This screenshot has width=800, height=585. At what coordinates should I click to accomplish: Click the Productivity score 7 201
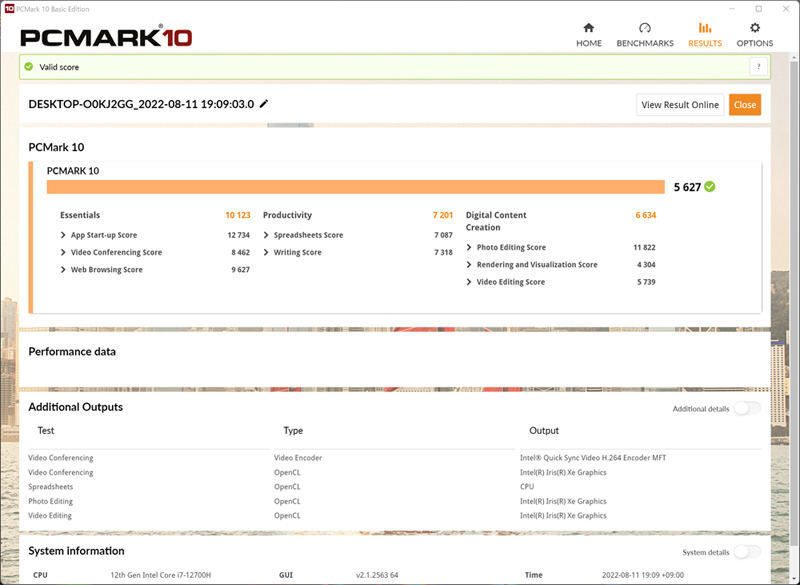[443, 215]
